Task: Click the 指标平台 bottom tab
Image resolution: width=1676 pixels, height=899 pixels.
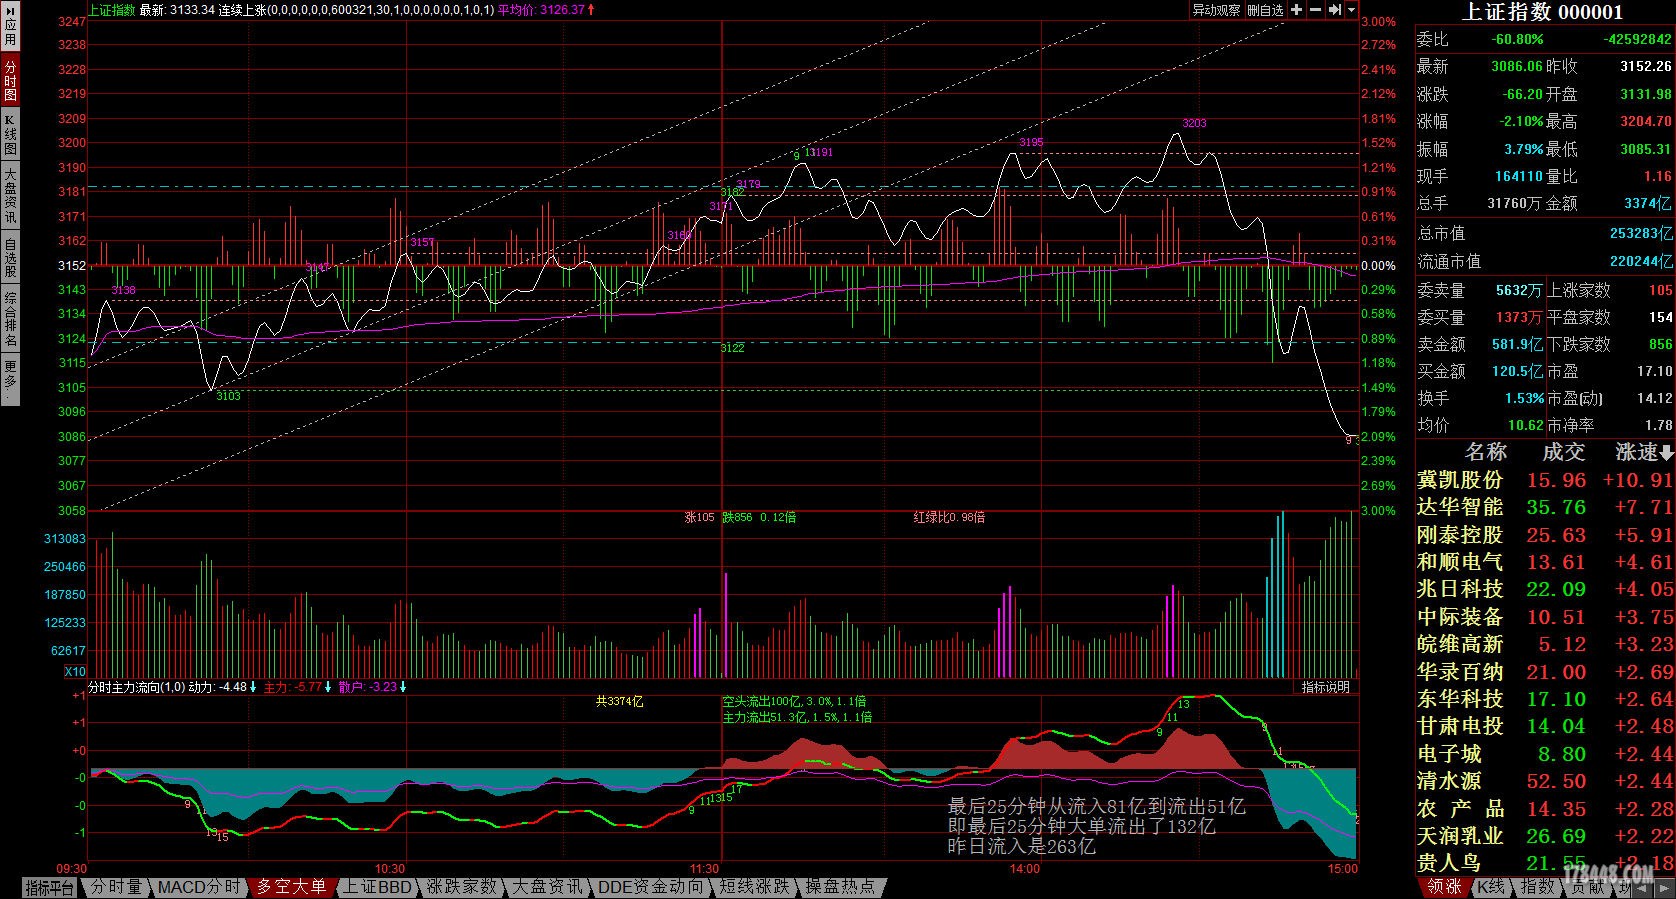Action: (50, 887)
